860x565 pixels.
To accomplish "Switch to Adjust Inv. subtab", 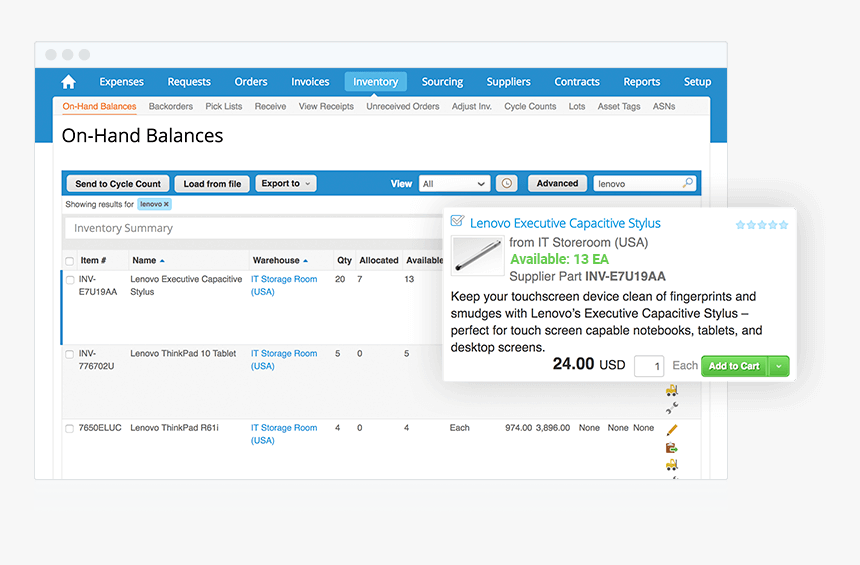I will (472, 106).
